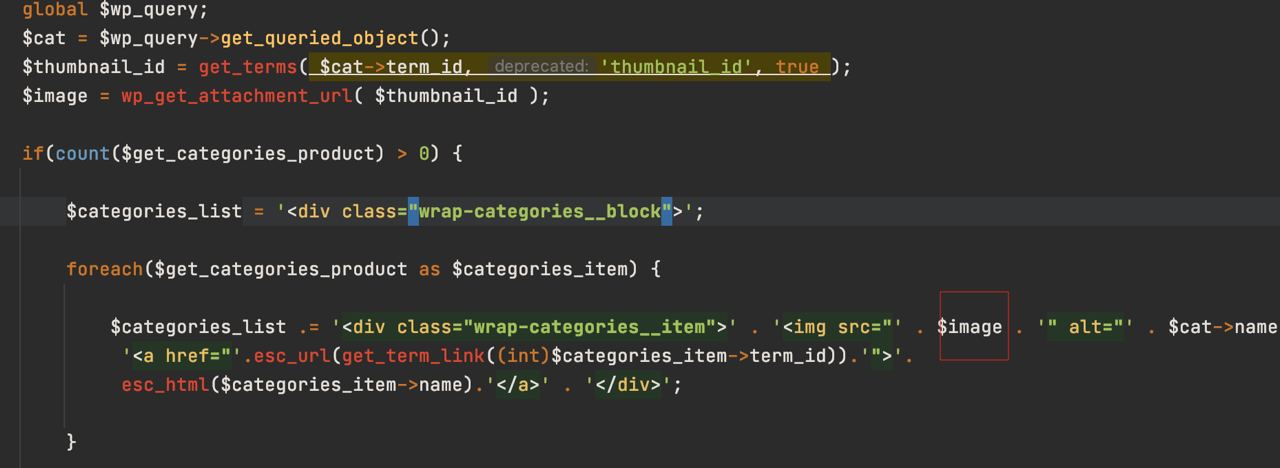Click $categories_list before the .= operator
The width and height of the screenshot is (1280, 468).
coord(198,327)
